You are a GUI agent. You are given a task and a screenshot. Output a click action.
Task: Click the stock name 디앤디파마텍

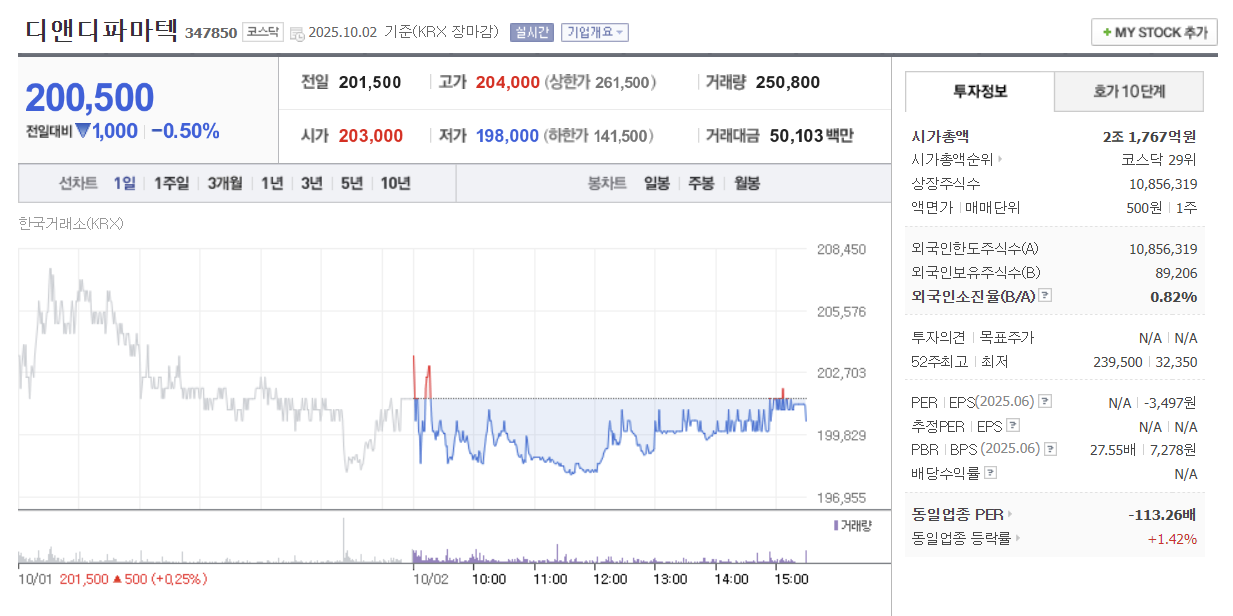tap(101, 31)
